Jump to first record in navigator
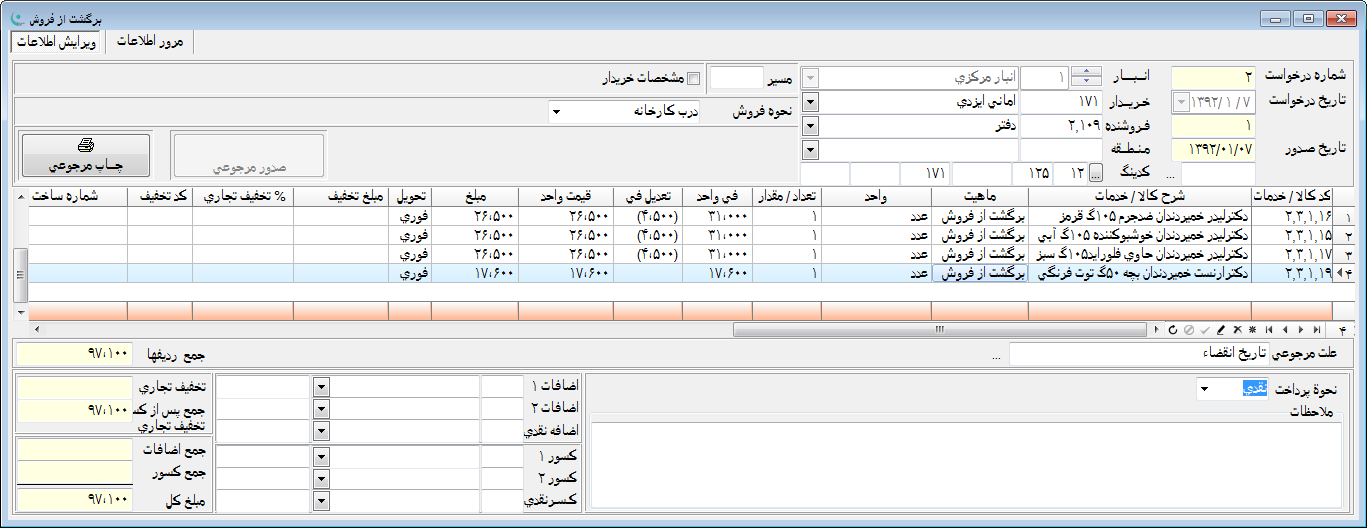The image size is (1367, 528). point(1269,329)
